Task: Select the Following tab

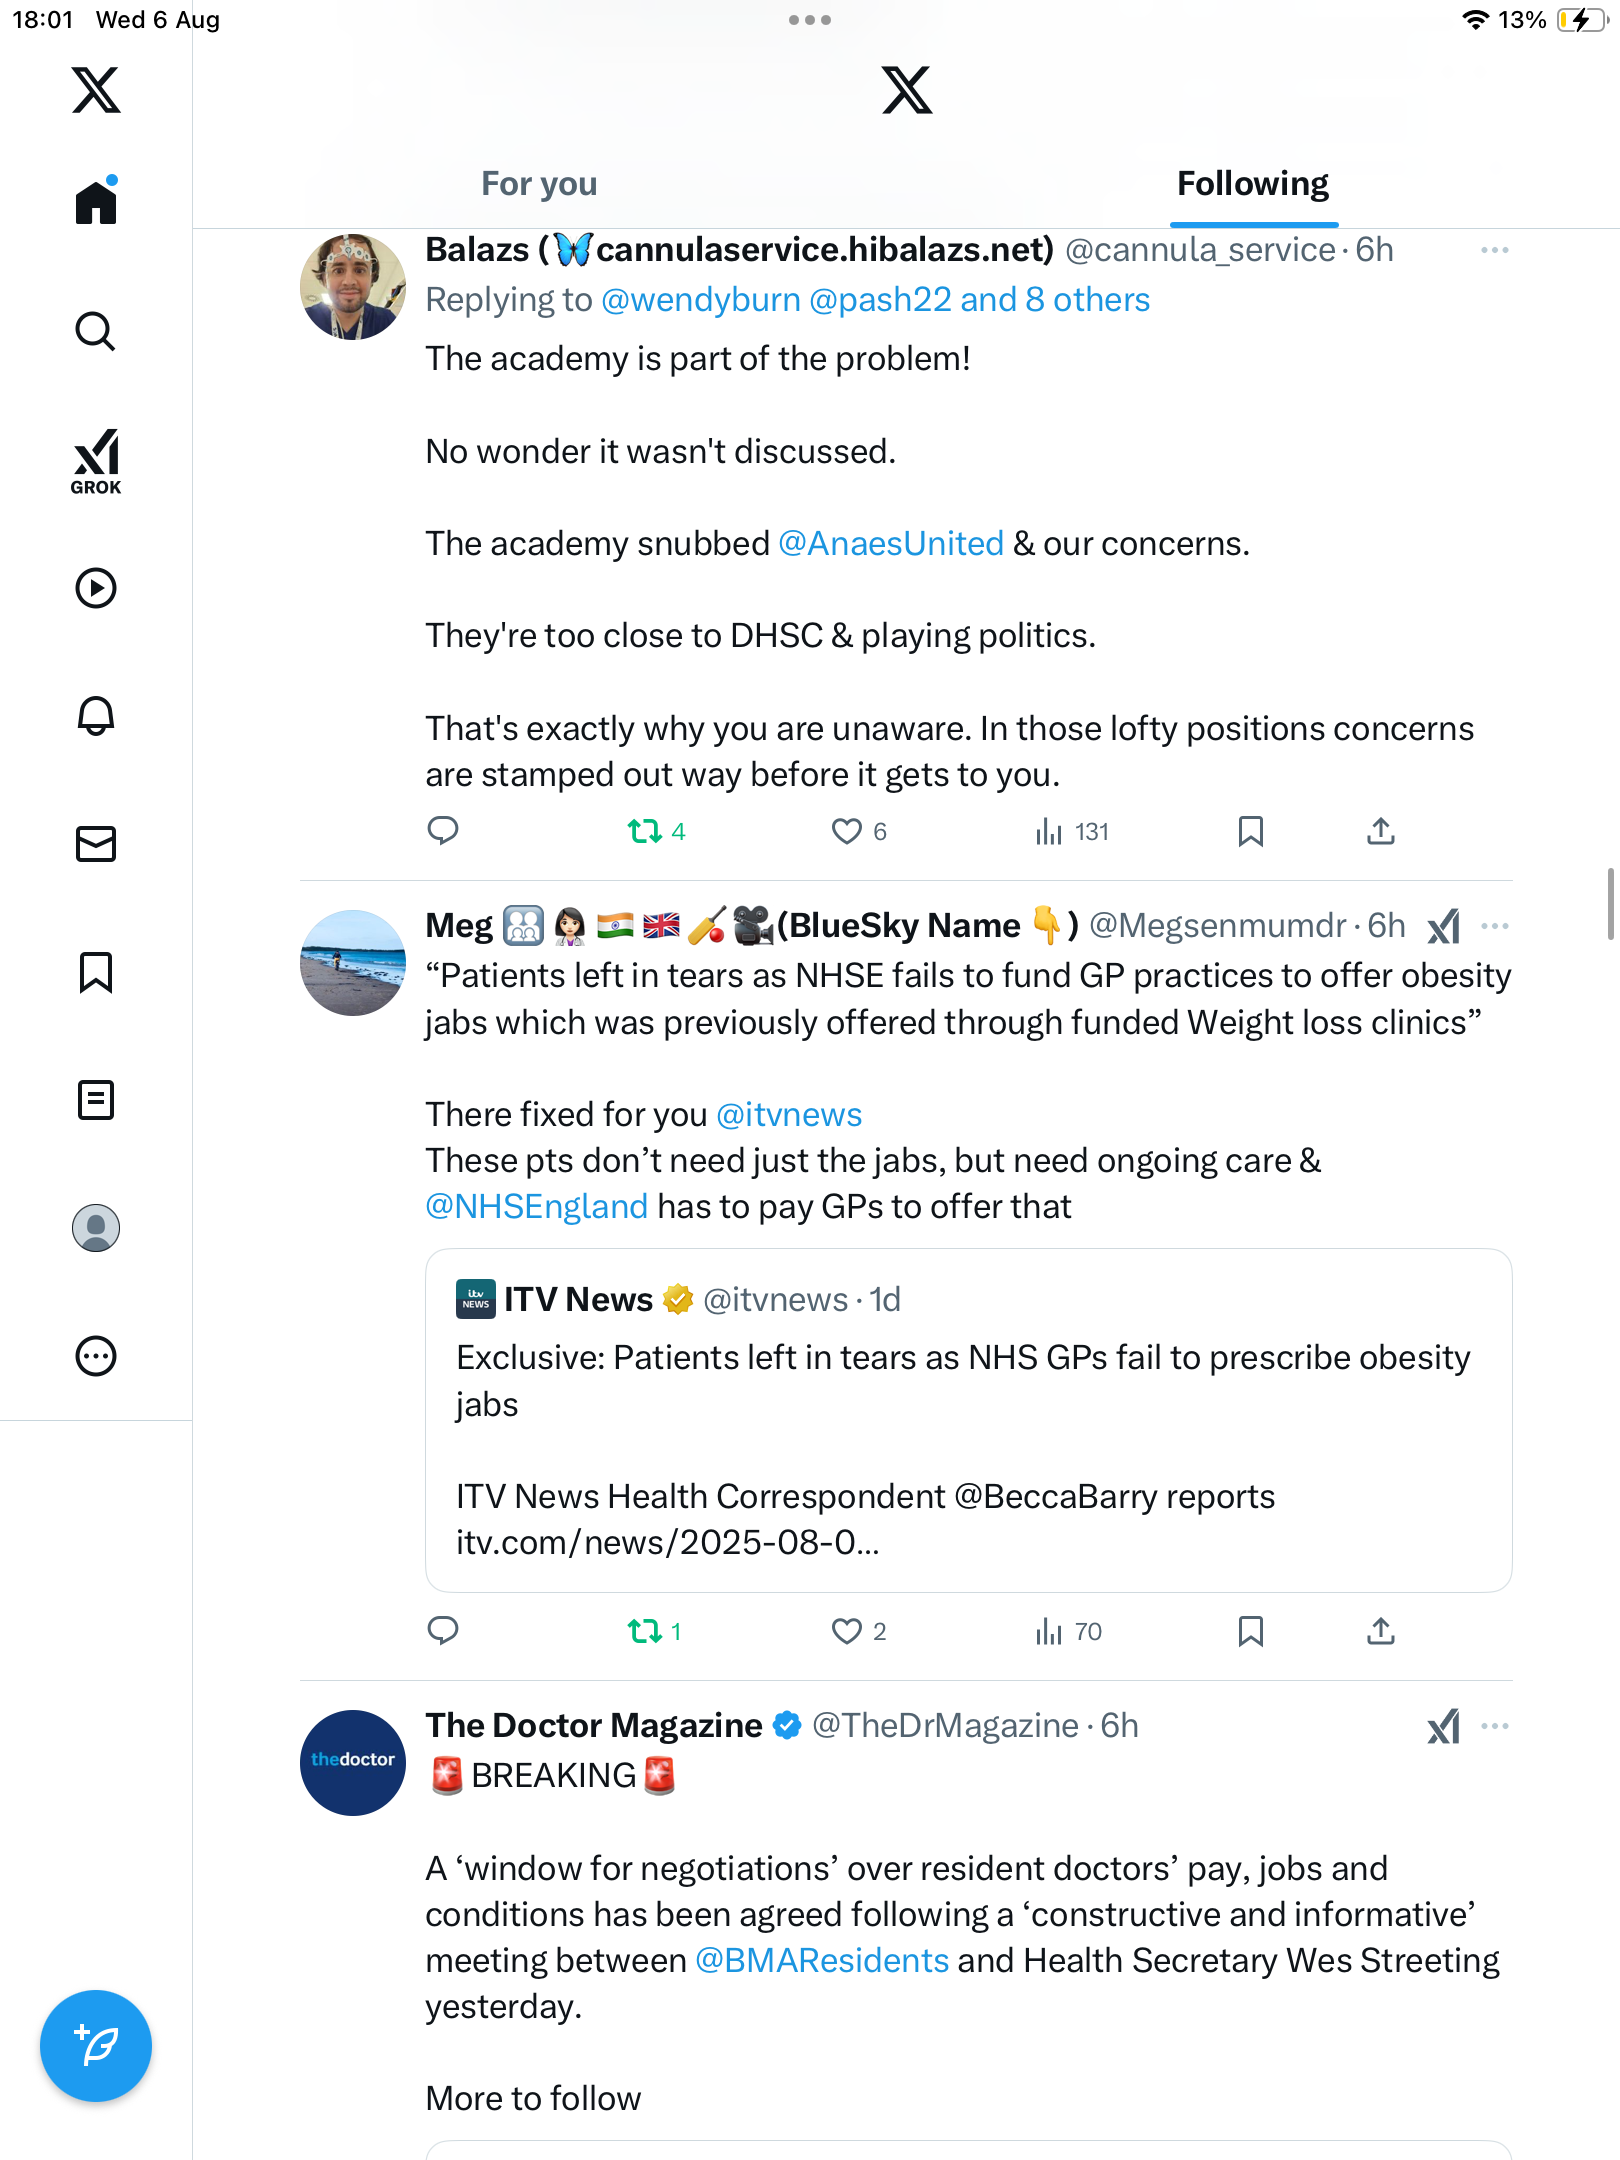Action: pyautogui.click(x=1252, y=184)
